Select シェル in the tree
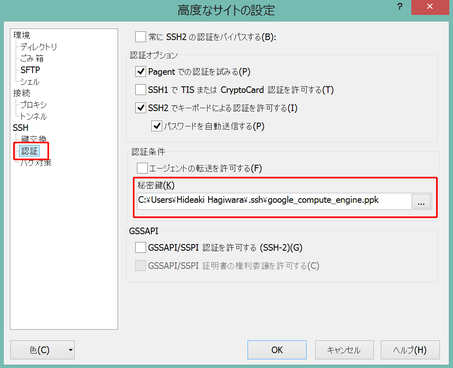This screenshot has width=453, height=368. [x=30, y=82]
